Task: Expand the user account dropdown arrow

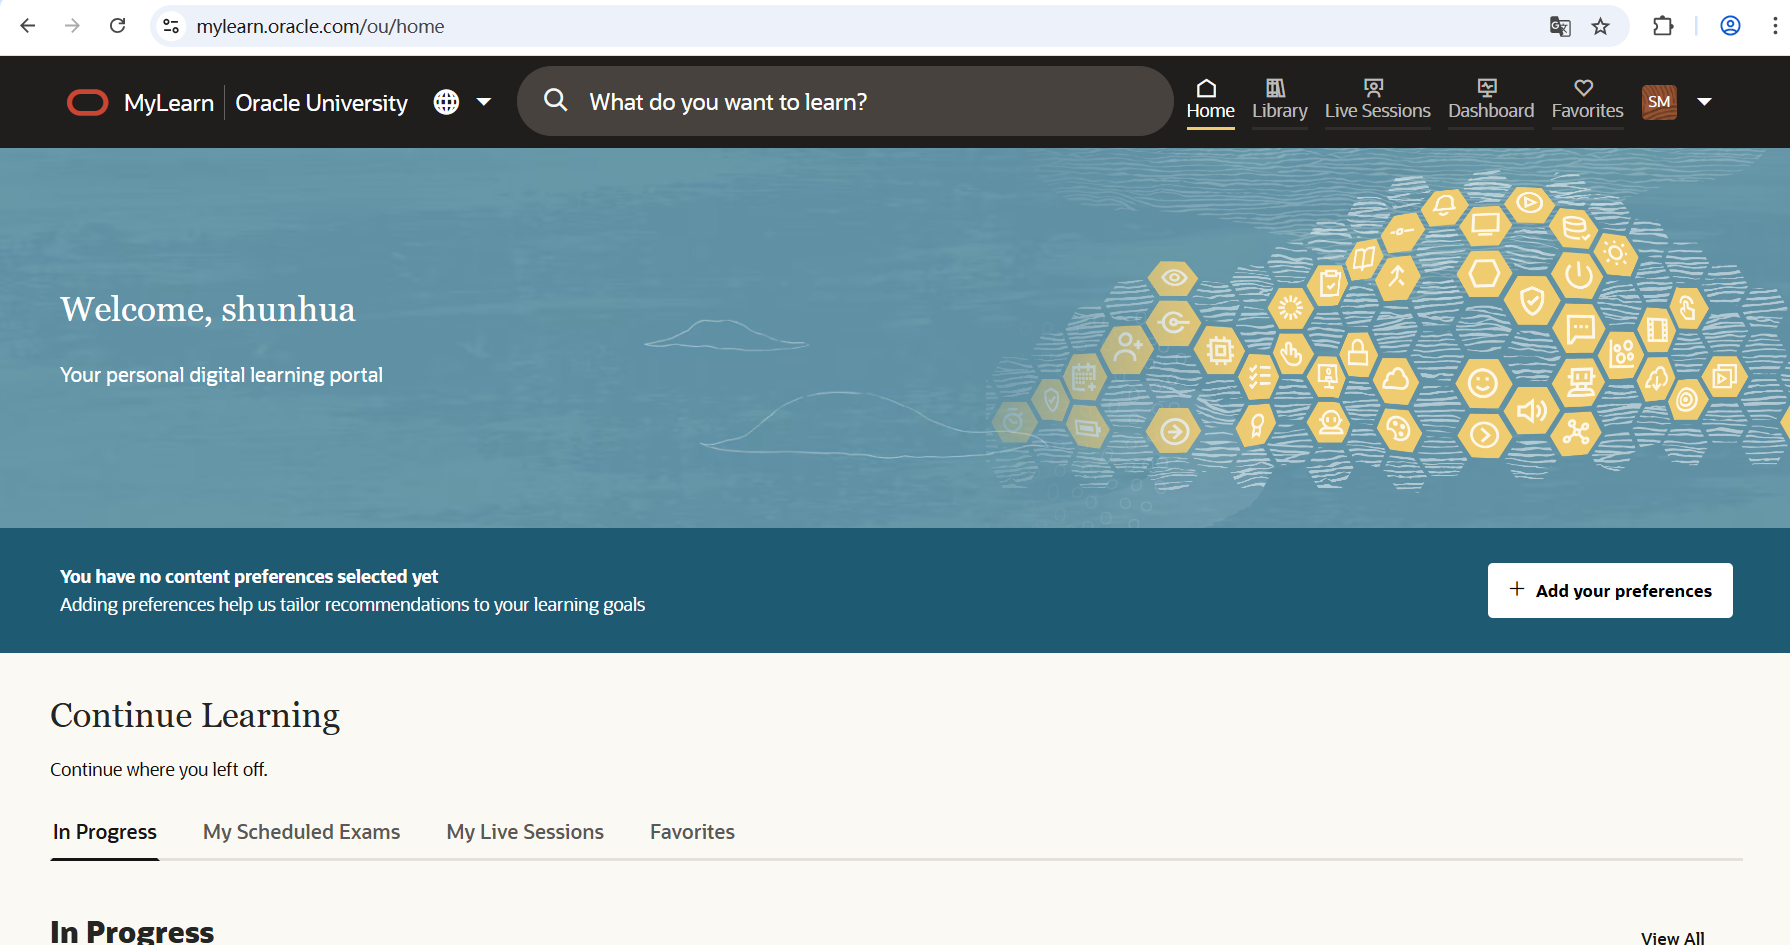Action: (1705, 102)
